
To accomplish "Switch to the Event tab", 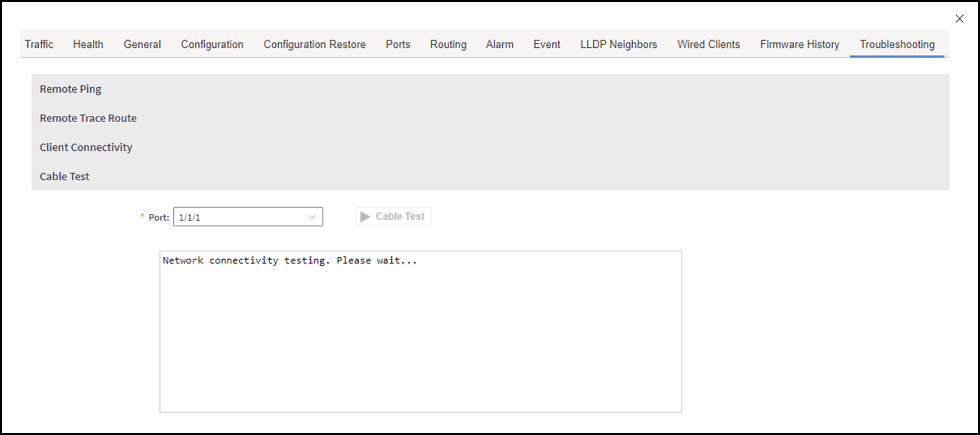I will 547,44.
